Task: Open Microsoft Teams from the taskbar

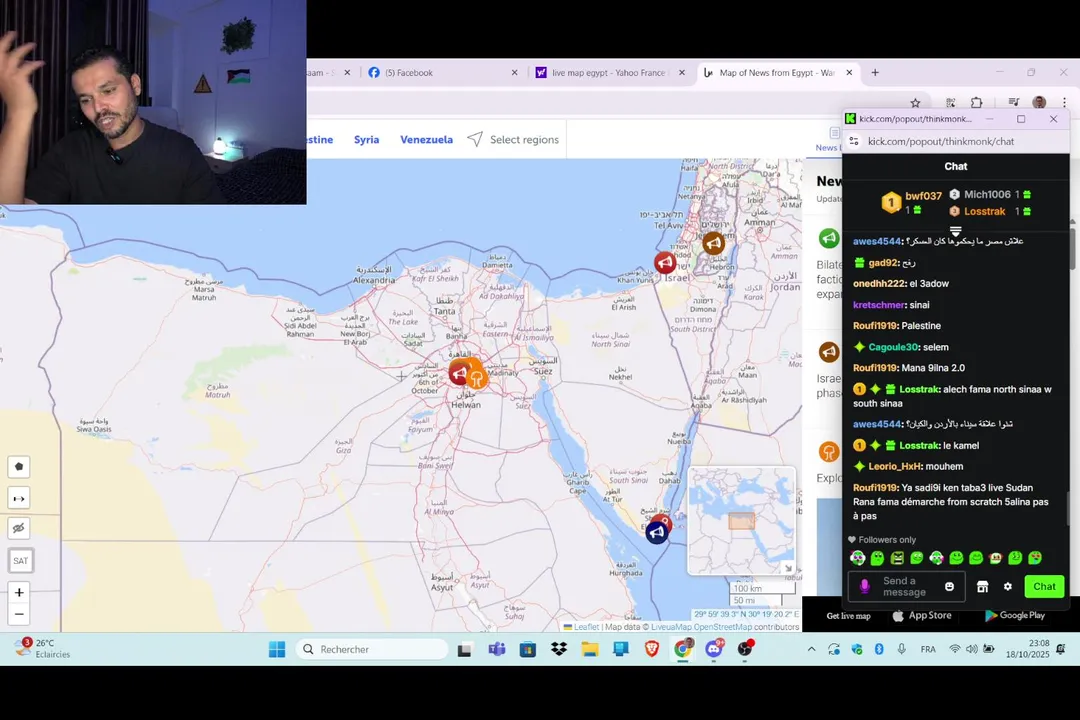Action: tap(497, 649)
